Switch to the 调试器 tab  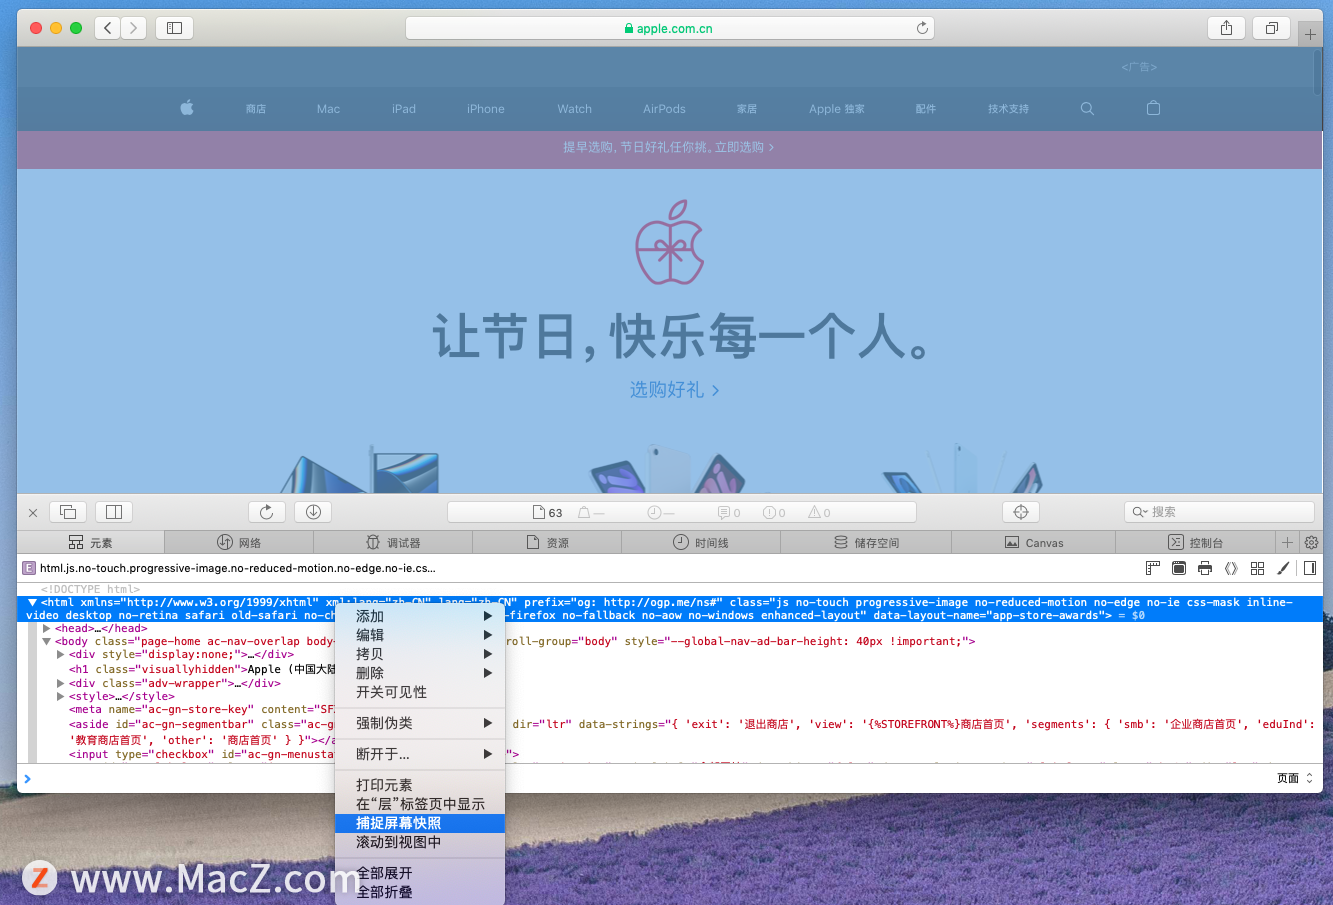pyautogui.click(x=393, y=542)
